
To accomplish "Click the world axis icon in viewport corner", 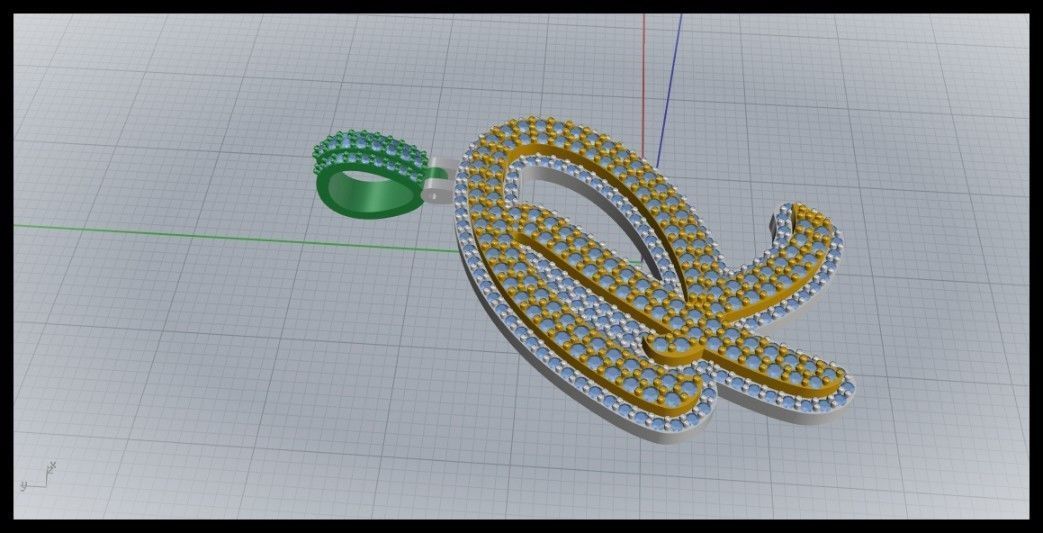I will click(37, 477).
